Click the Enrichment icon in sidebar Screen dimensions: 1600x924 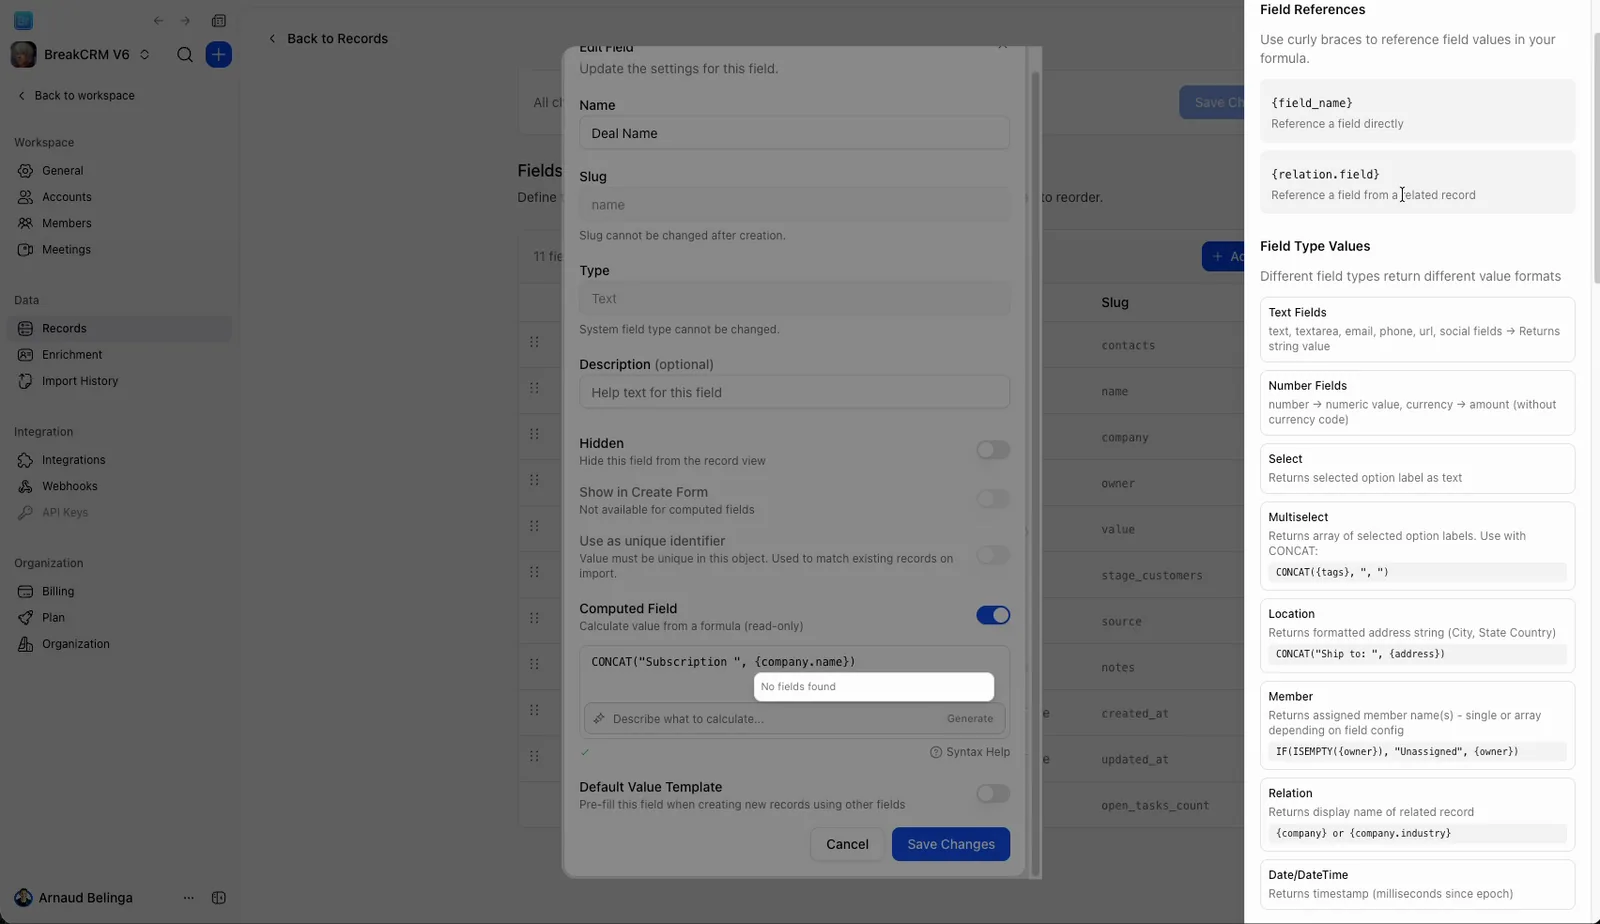coord(25,355)
